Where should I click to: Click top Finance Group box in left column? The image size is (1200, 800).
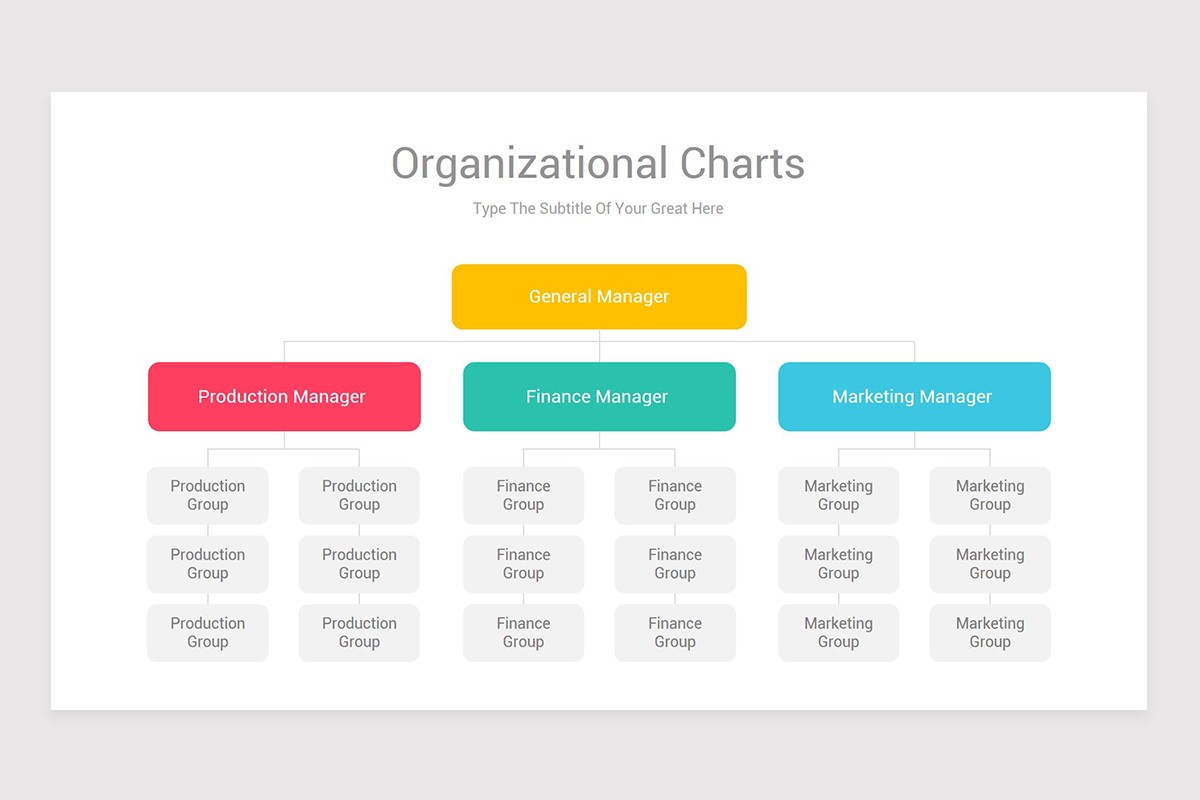(523, 495)
